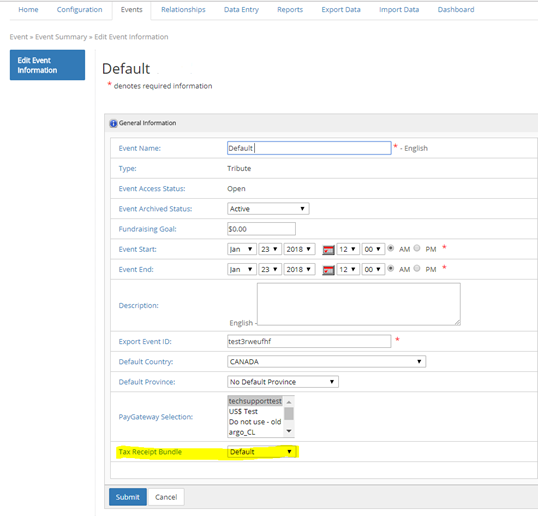This screenshot has width=538, height=516.
Task: Open the Configuration tab
Action: [x=80, y=10]
